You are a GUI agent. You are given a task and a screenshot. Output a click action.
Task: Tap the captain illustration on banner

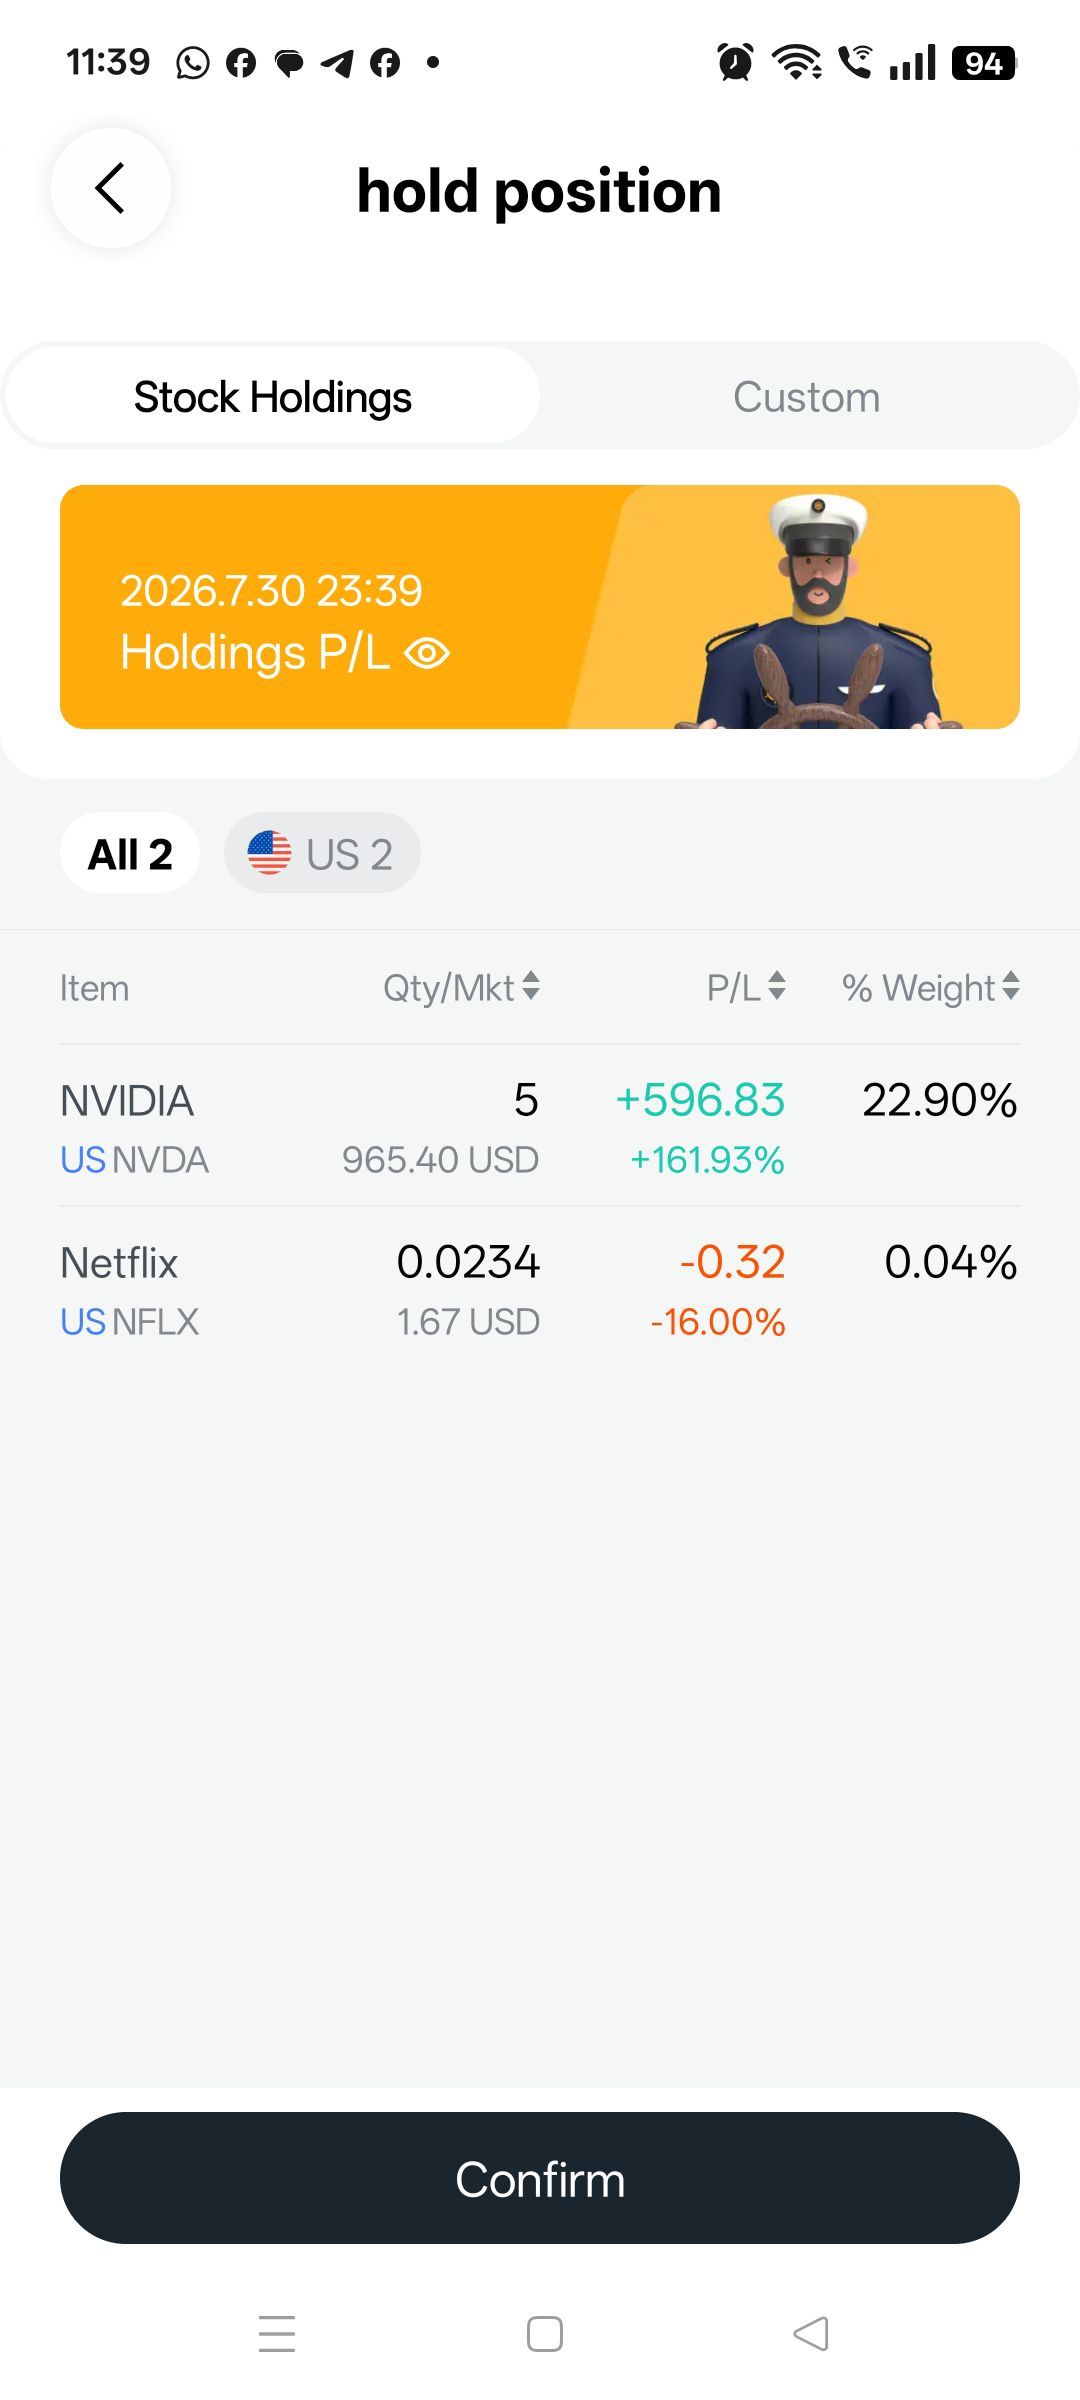tap(820, 612)
